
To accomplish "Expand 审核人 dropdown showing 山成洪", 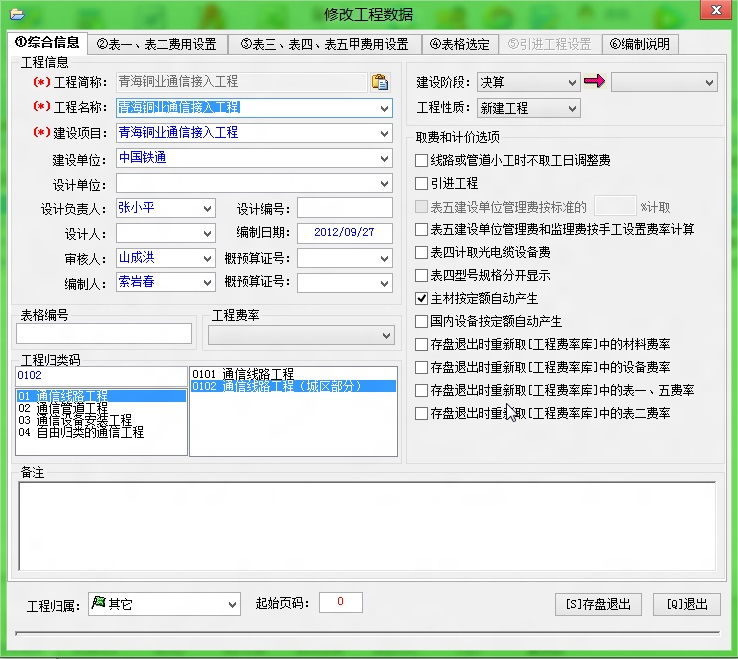I will tap(207, 258).
